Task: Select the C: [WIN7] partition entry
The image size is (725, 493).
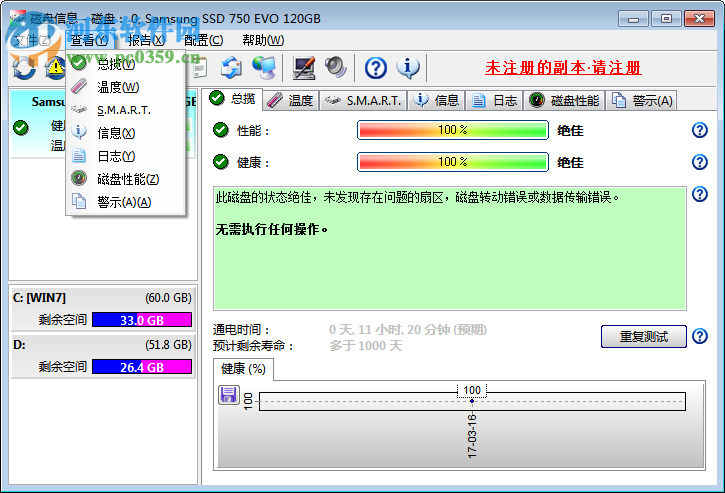Action: pyautogui.click(x=102, y=308)
